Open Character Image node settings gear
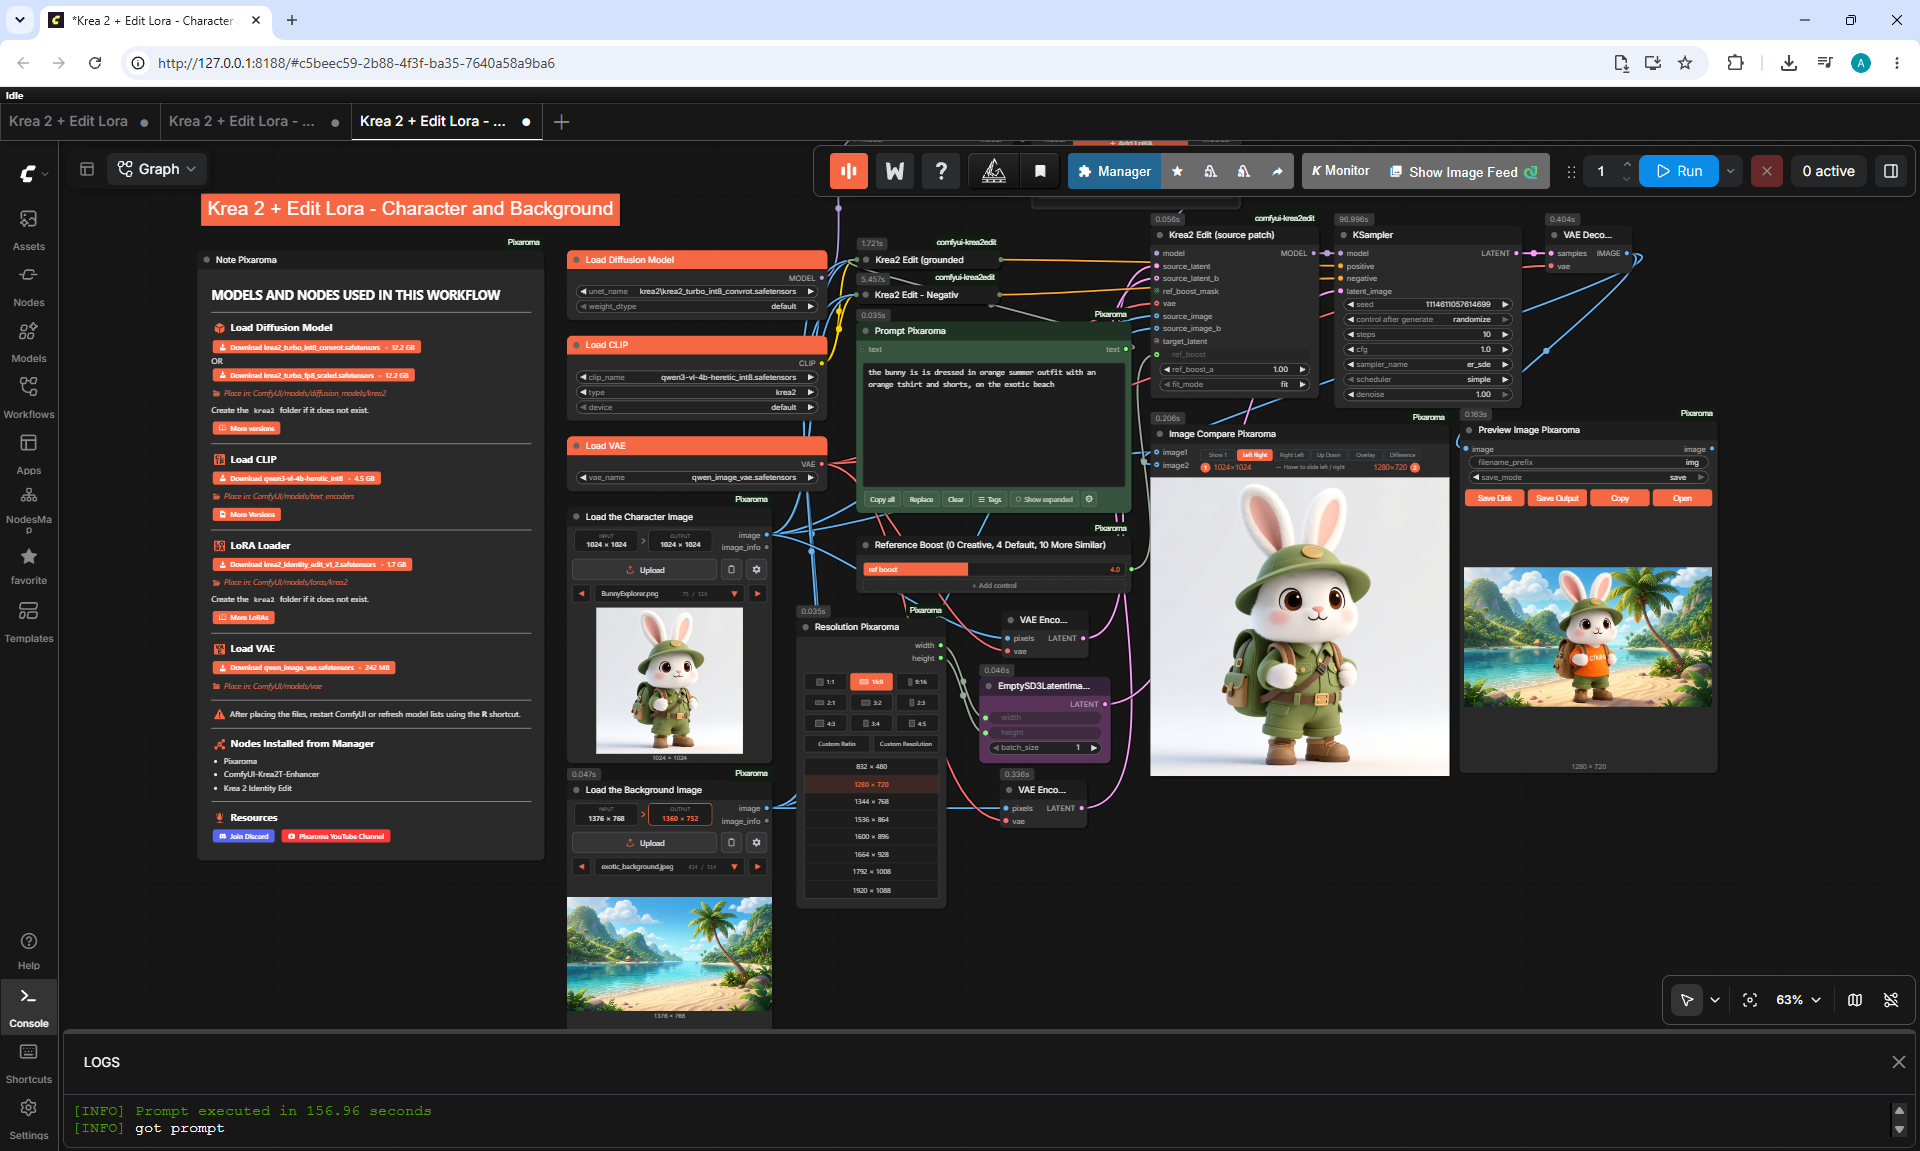 click(x=757, y=570)
